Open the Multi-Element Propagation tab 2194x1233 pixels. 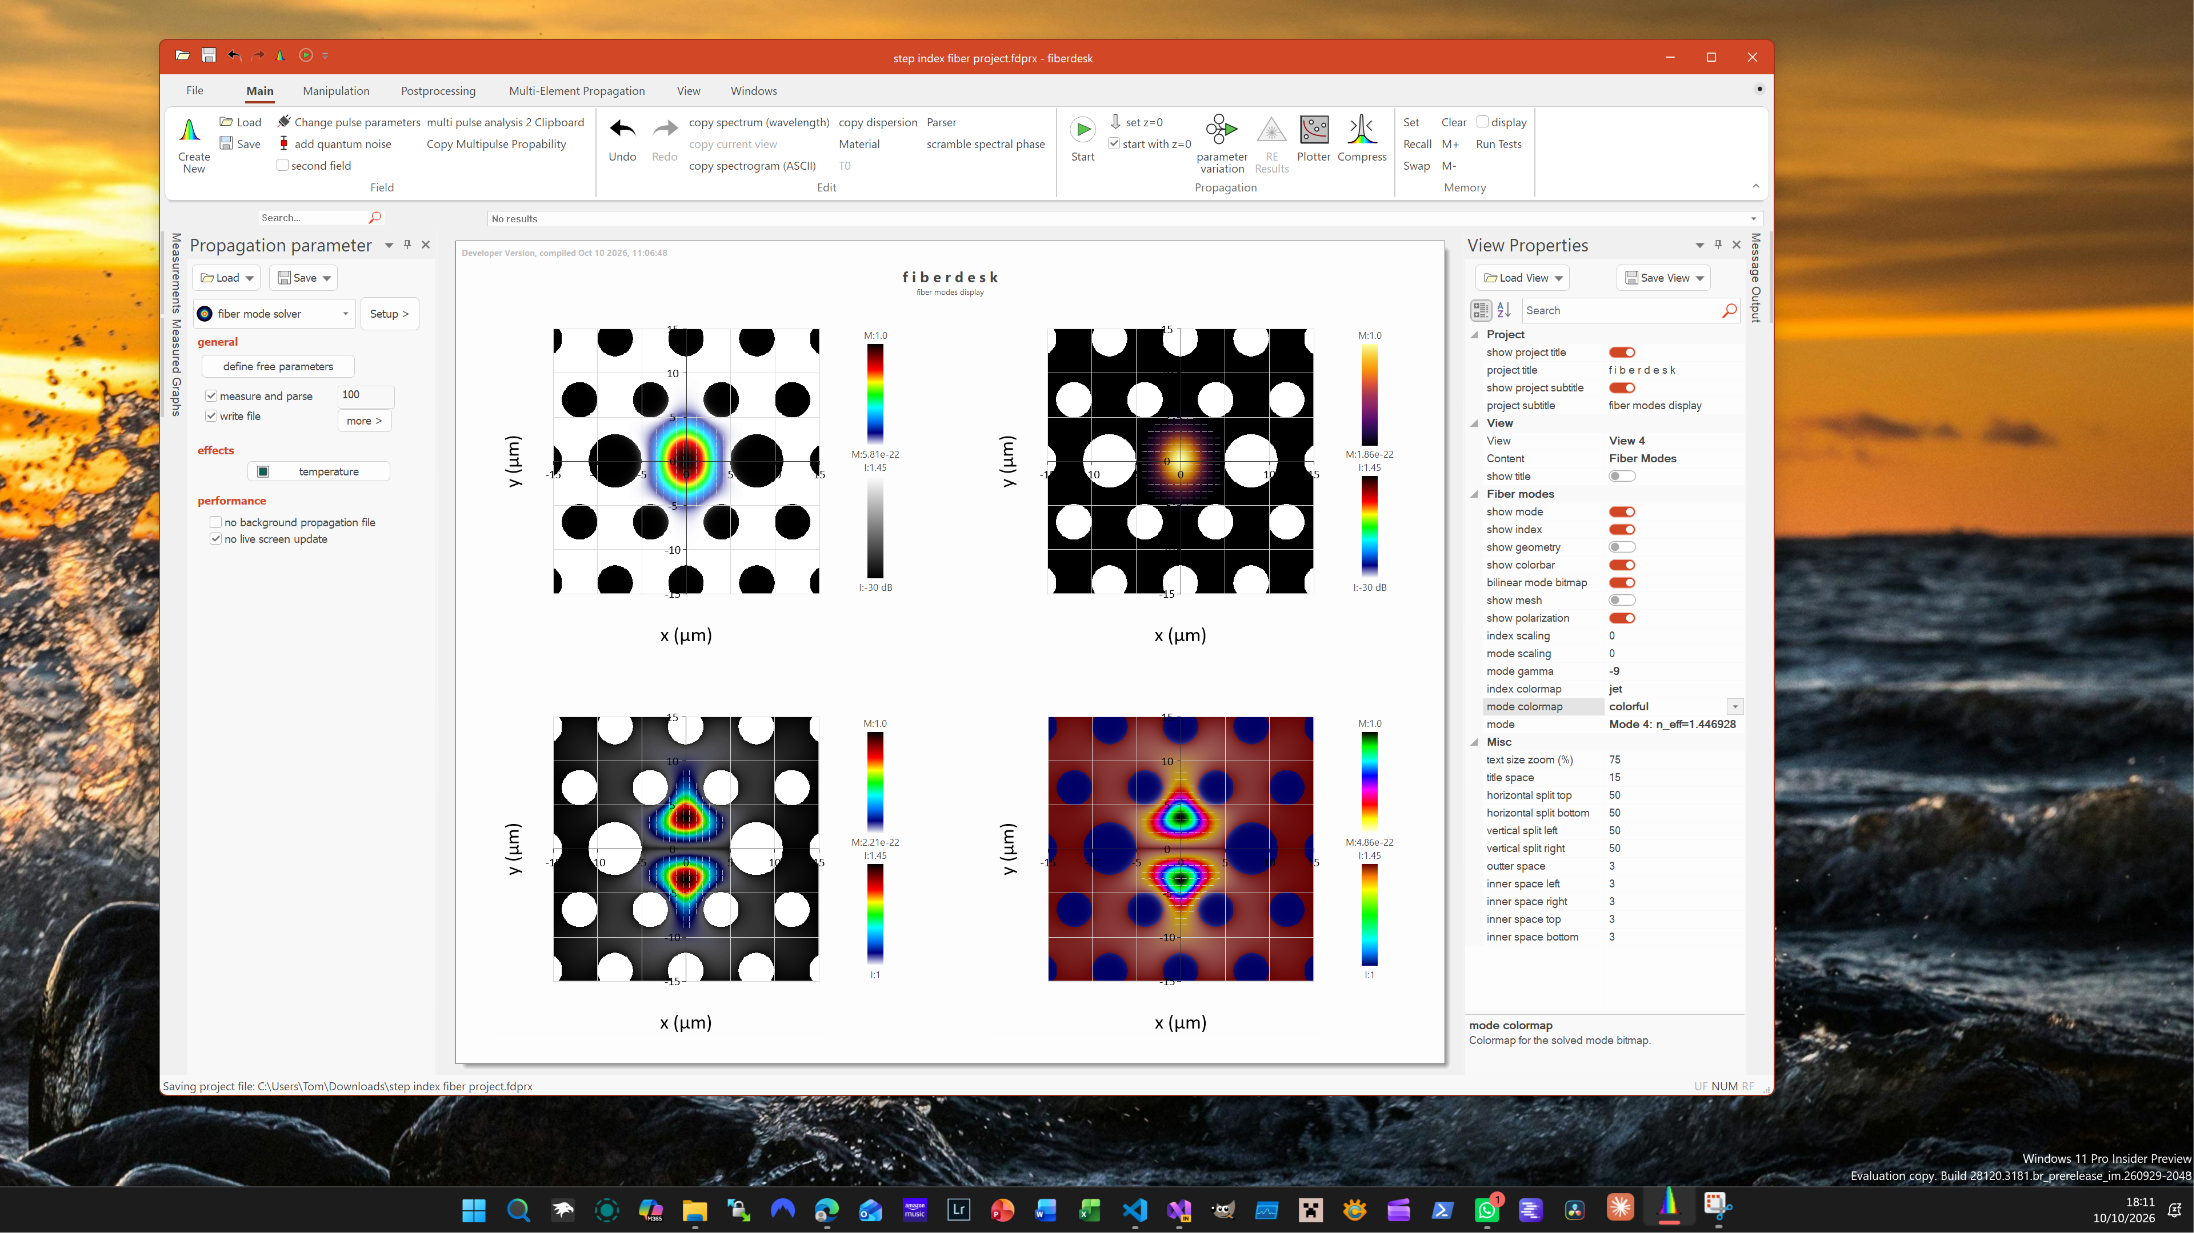(576, 91)
